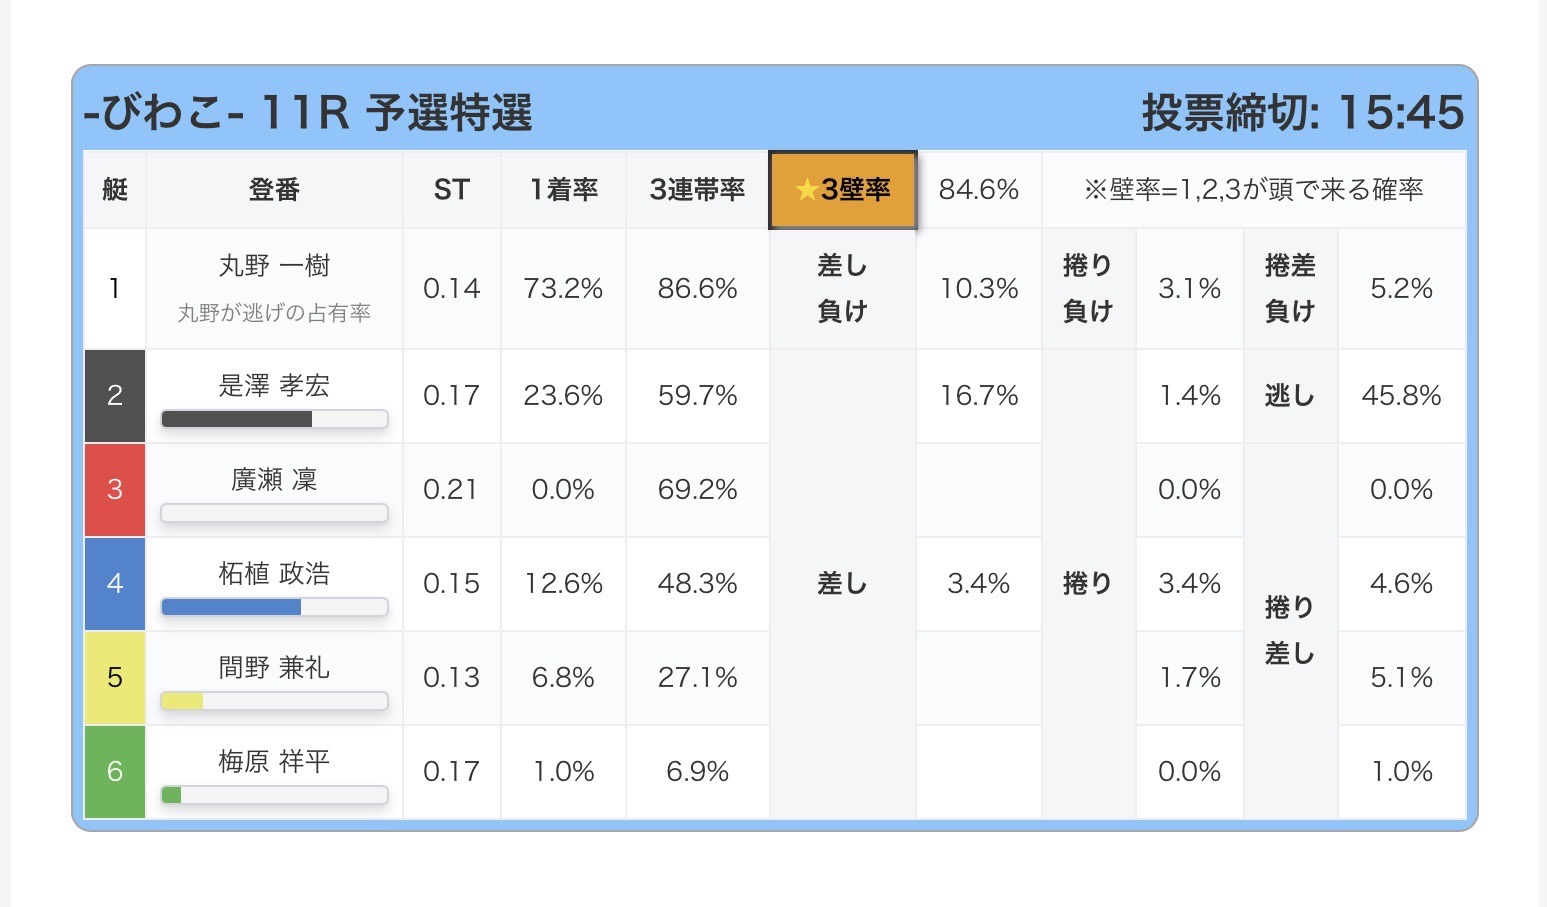1547x907 pixels.
Task: Click 間野 兼礼 yellow share bar
Action: [x=274, y=701]
